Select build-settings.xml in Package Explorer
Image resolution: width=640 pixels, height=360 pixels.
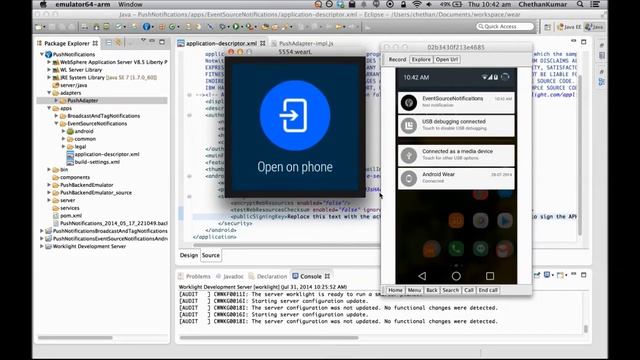coord(93,162)
